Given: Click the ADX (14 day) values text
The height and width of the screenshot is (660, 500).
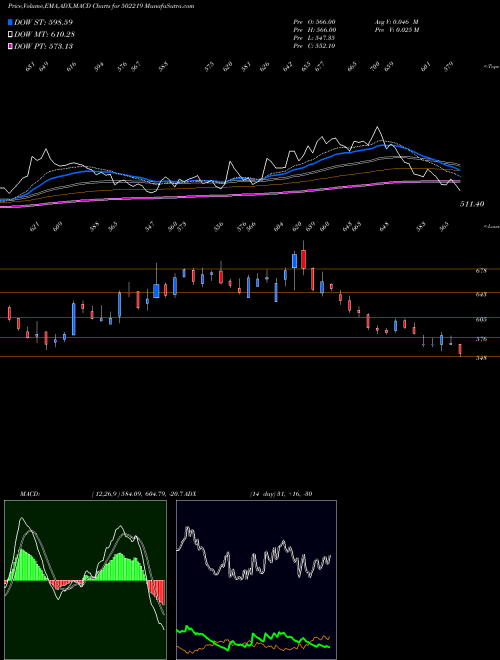Looking at the screenshot, I should pyautogui.click(x=281, y=494).
